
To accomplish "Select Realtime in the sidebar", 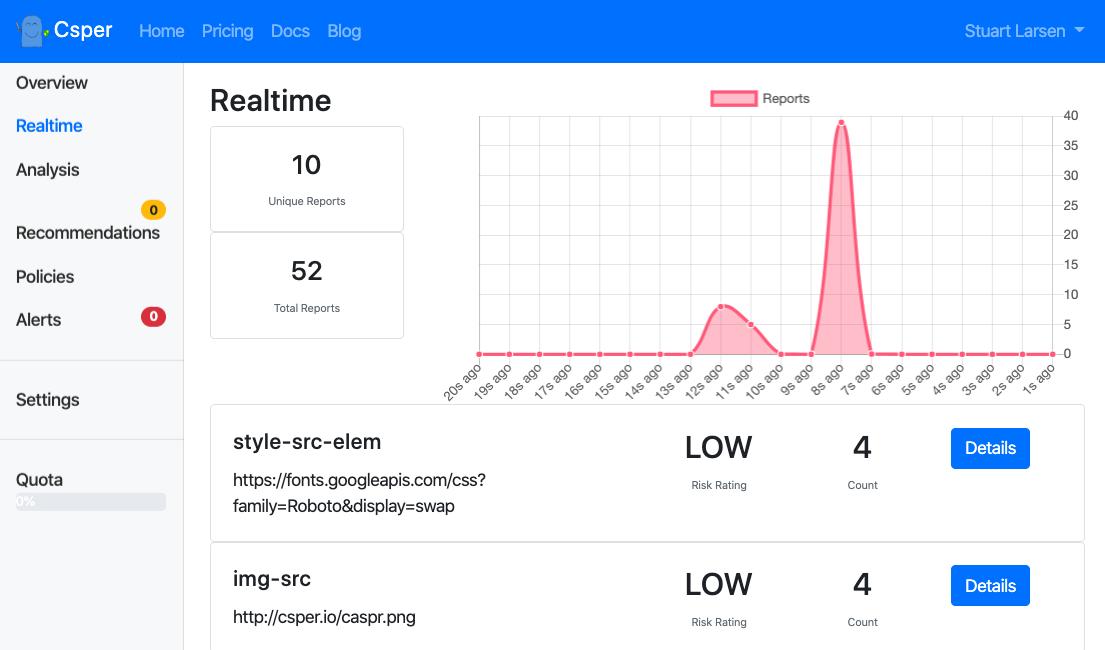I will click(x=49, y=125).
